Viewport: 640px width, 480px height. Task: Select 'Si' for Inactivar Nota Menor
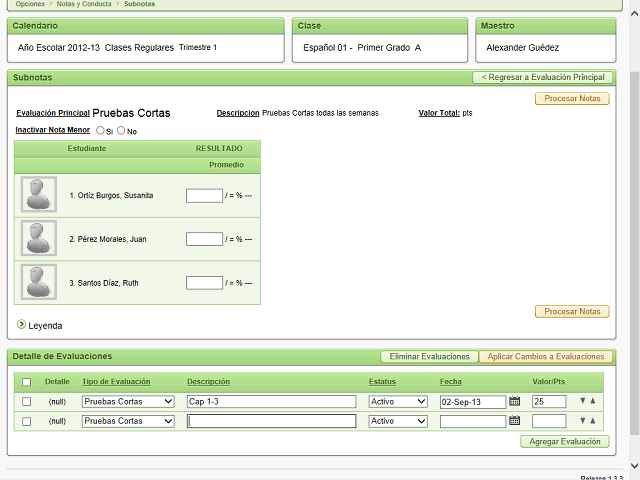click(x=100, y=130)
